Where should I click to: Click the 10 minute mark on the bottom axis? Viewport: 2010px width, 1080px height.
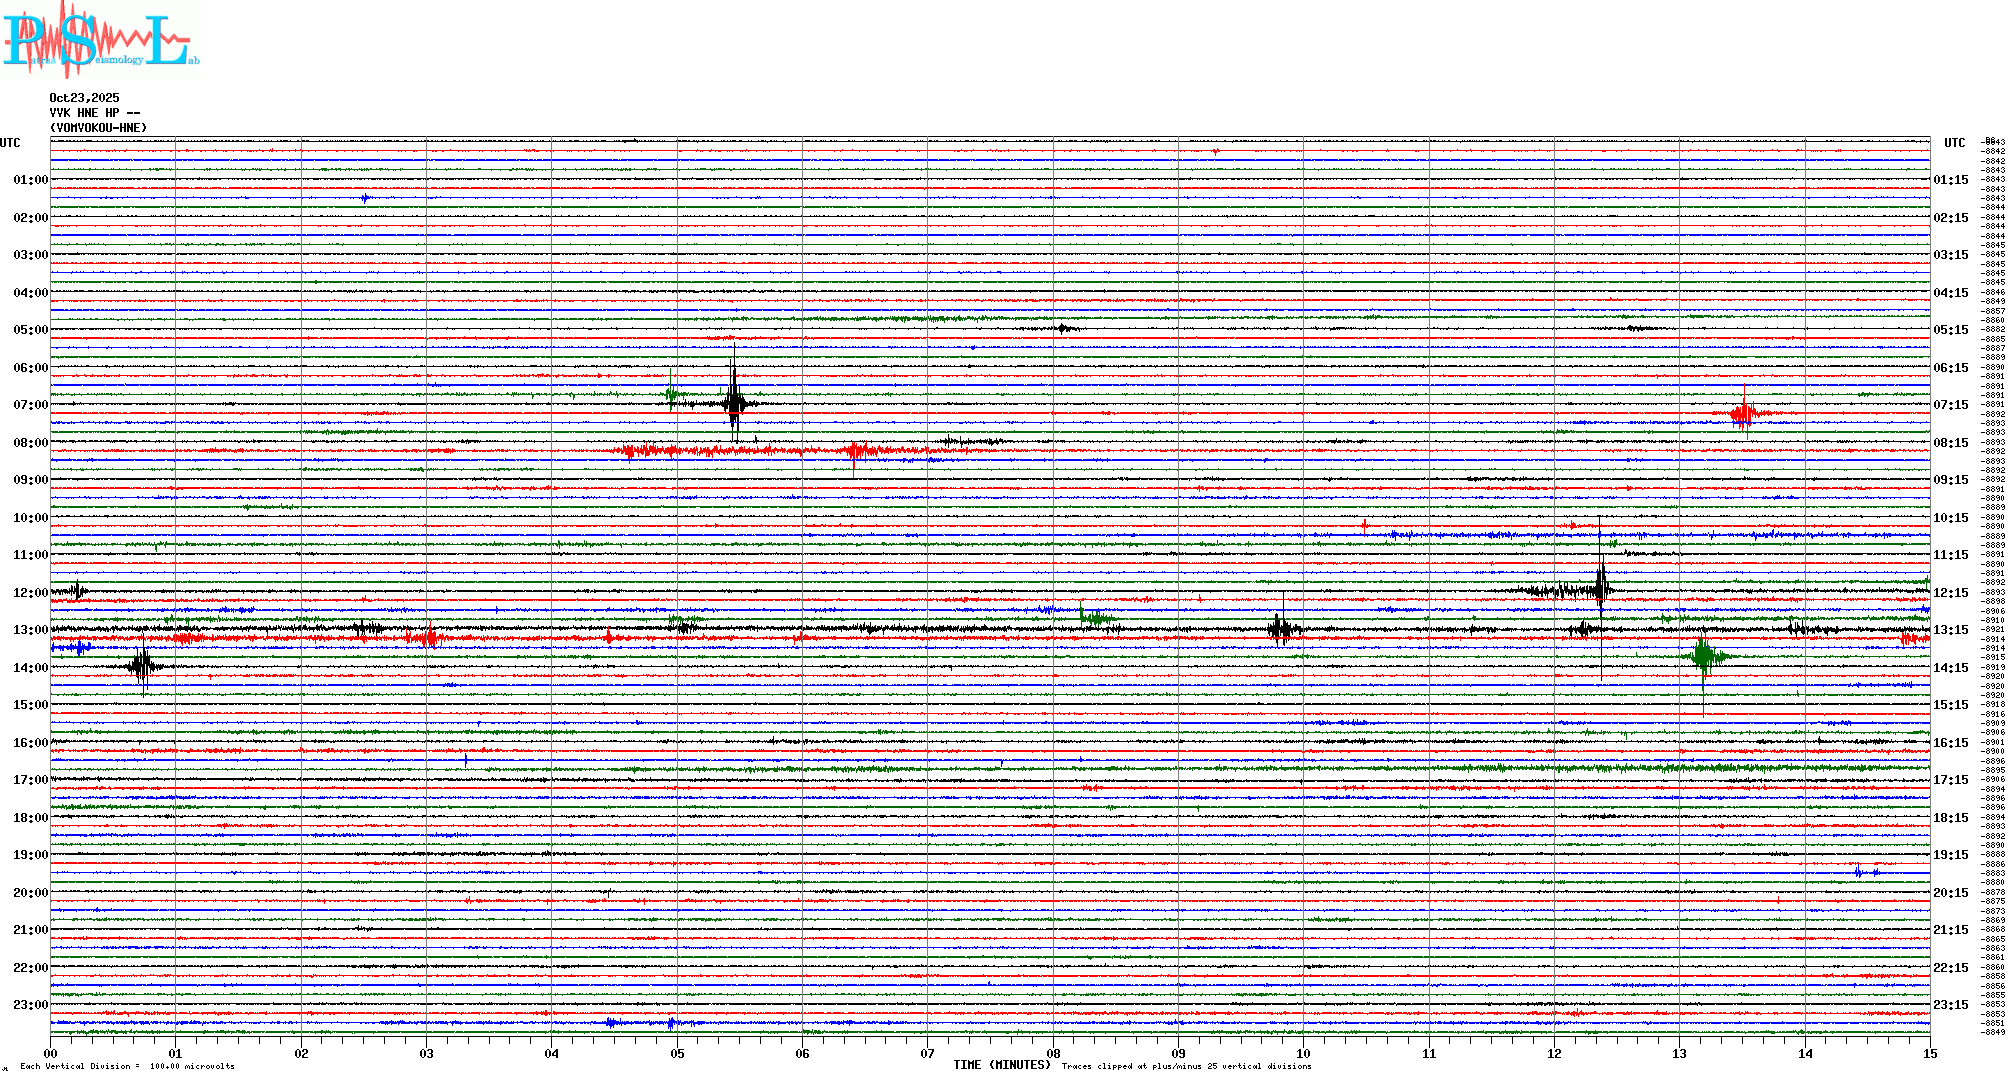click(x=1303, y=1053)
